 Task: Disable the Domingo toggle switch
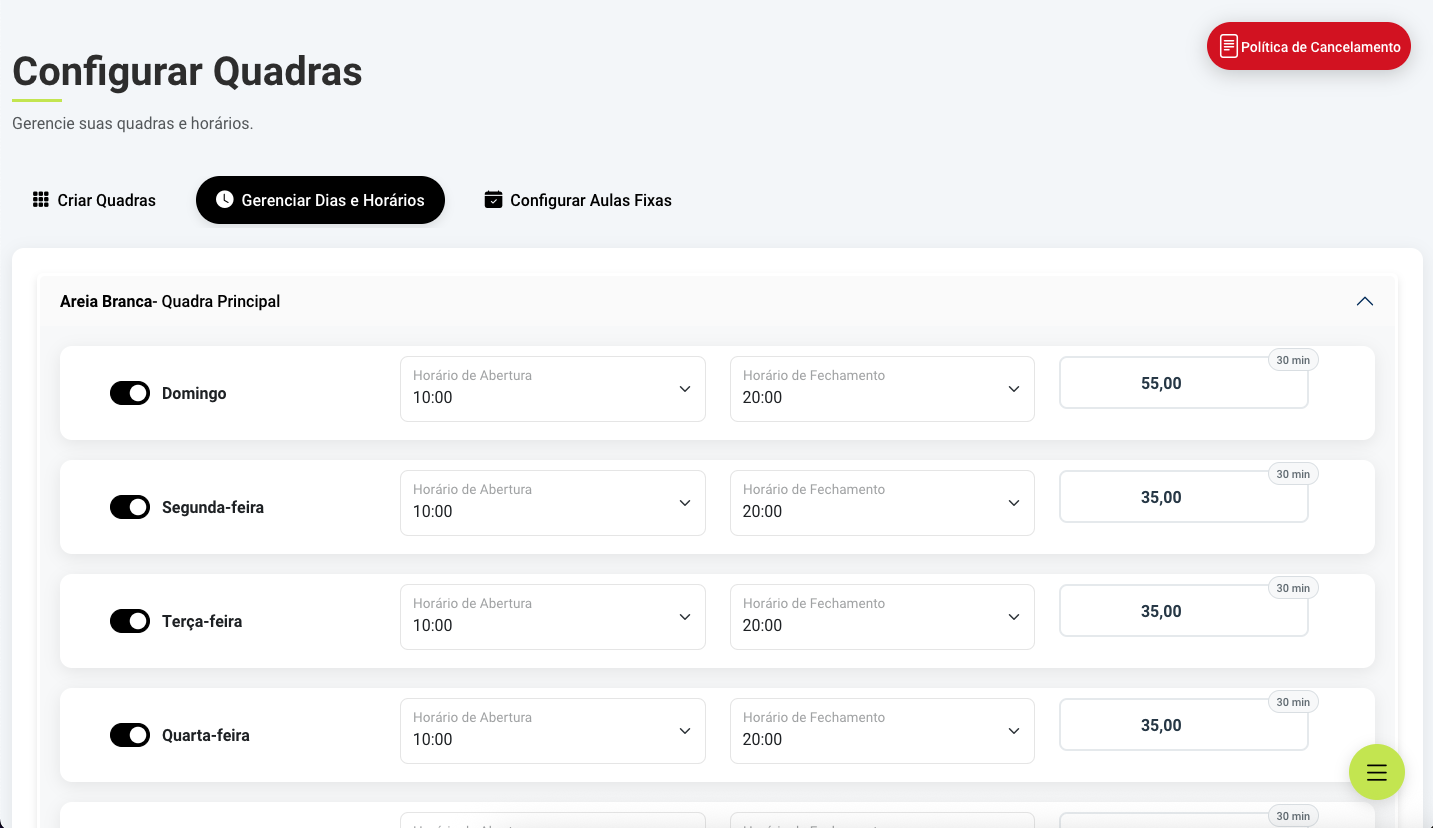pos(130,393)
